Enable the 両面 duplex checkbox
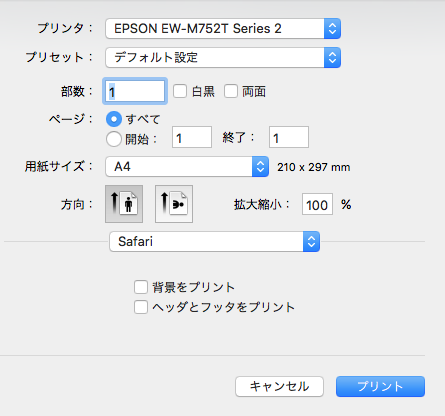This screenshot has height=416, width=445. [231, 91]
